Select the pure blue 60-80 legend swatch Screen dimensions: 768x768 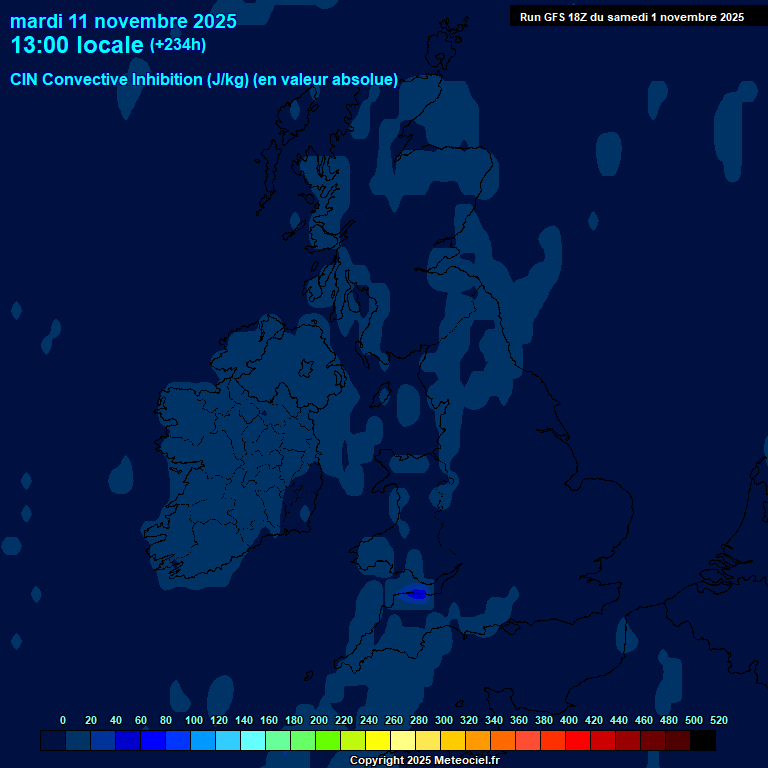[152, 740]
